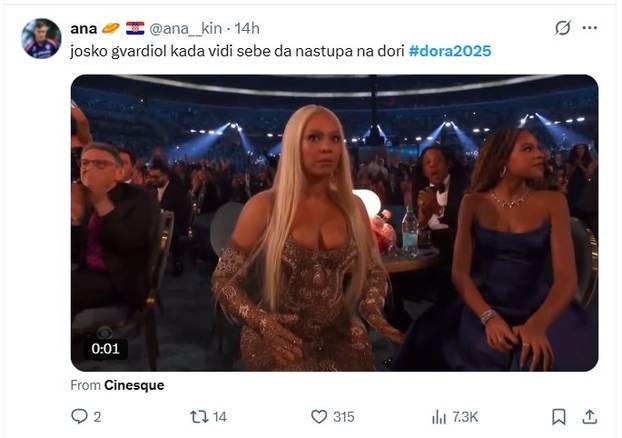The image size is (622, 438).
Task: Open the @ana__kin handle link
Action: pyautogui.click(x=189, y=28)
